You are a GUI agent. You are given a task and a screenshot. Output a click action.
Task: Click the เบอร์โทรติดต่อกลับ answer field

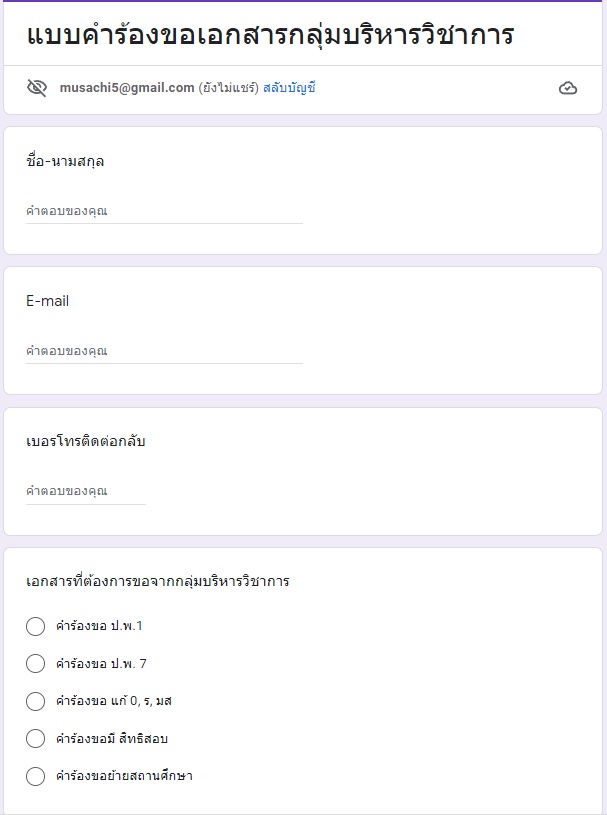(86, 492)
